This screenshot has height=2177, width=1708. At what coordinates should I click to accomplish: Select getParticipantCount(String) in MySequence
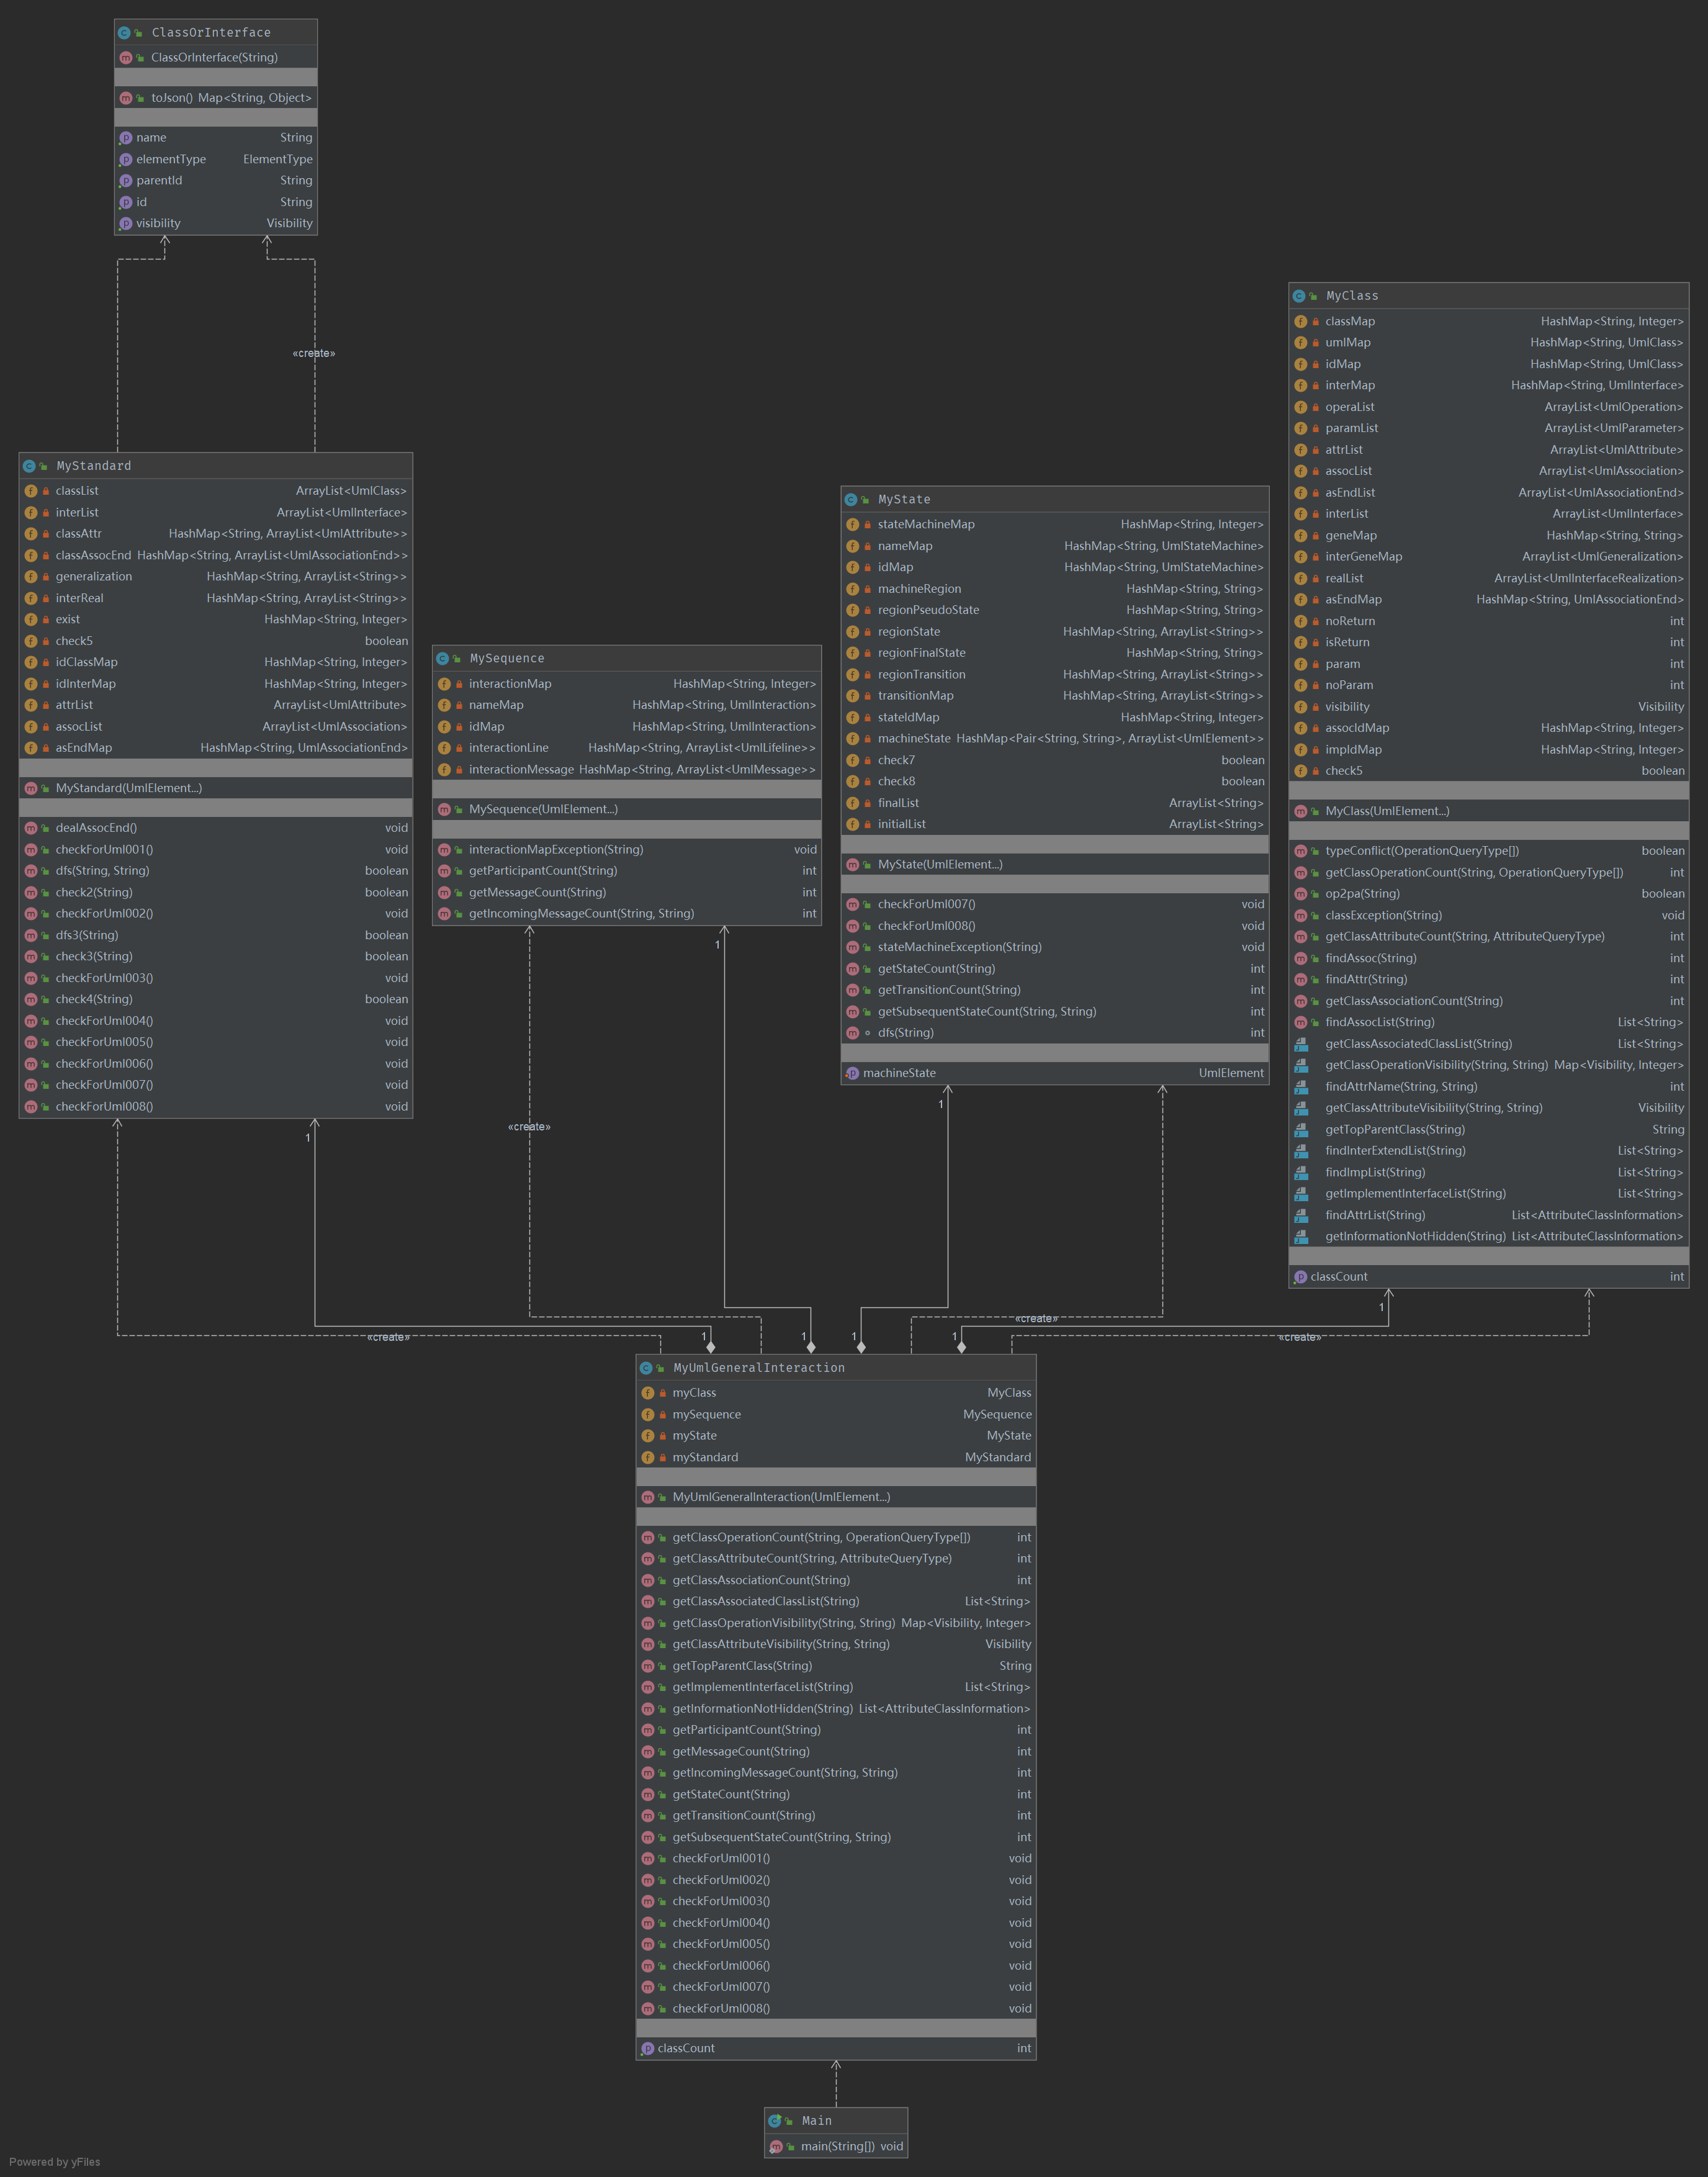543,871
